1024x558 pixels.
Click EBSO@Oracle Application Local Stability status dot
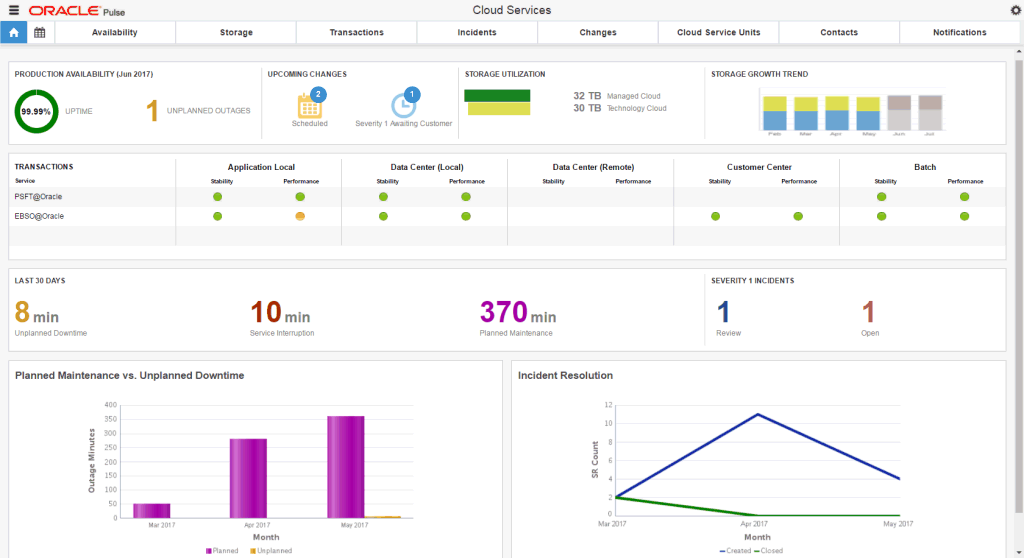click(x=217, y=216)
